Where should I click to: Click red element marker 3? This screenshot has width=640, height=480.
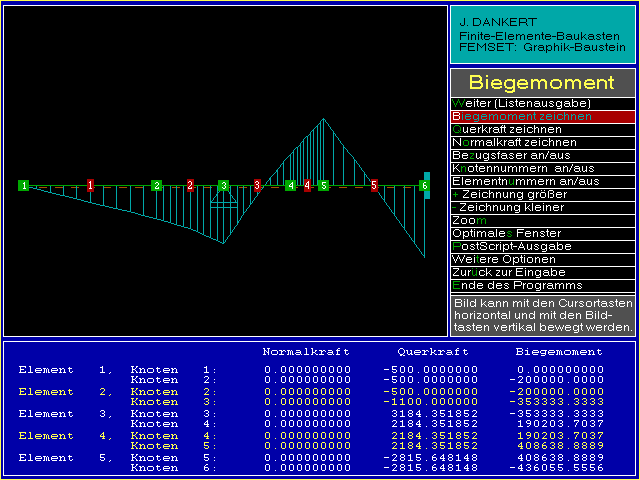coord(257,185)
